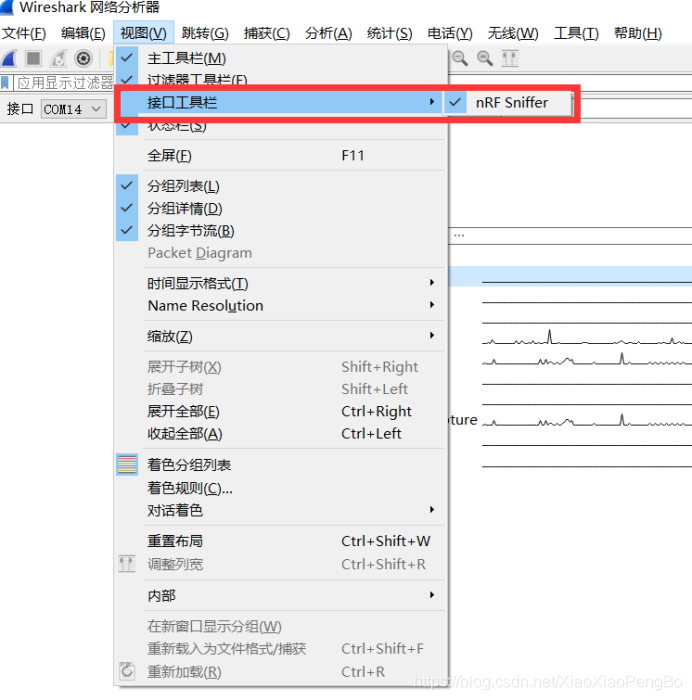Toggle packet bytes 分组字节流(B) visibility
Viewport: 692px width, 700px height.
click(x=127, y=230)
